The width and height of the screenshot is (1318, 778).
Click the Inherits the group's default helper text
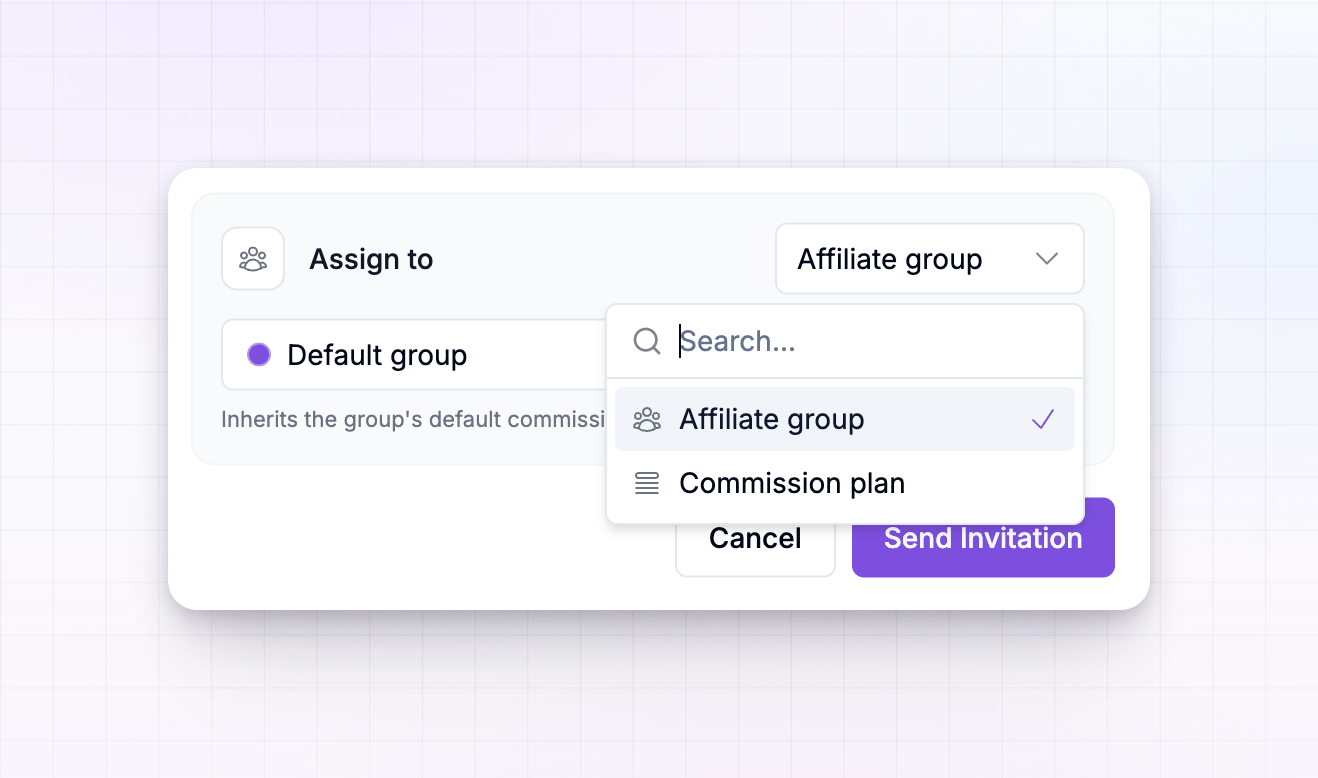point(413,419)
